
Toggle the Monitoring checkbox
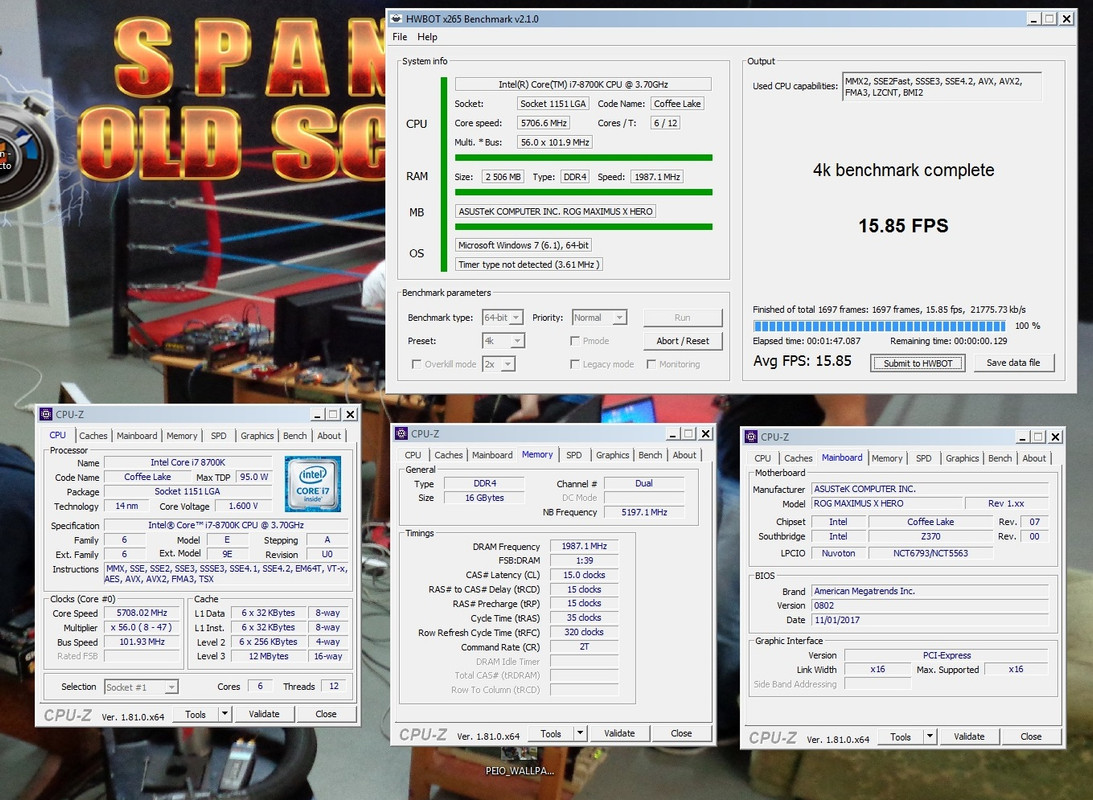651,364
